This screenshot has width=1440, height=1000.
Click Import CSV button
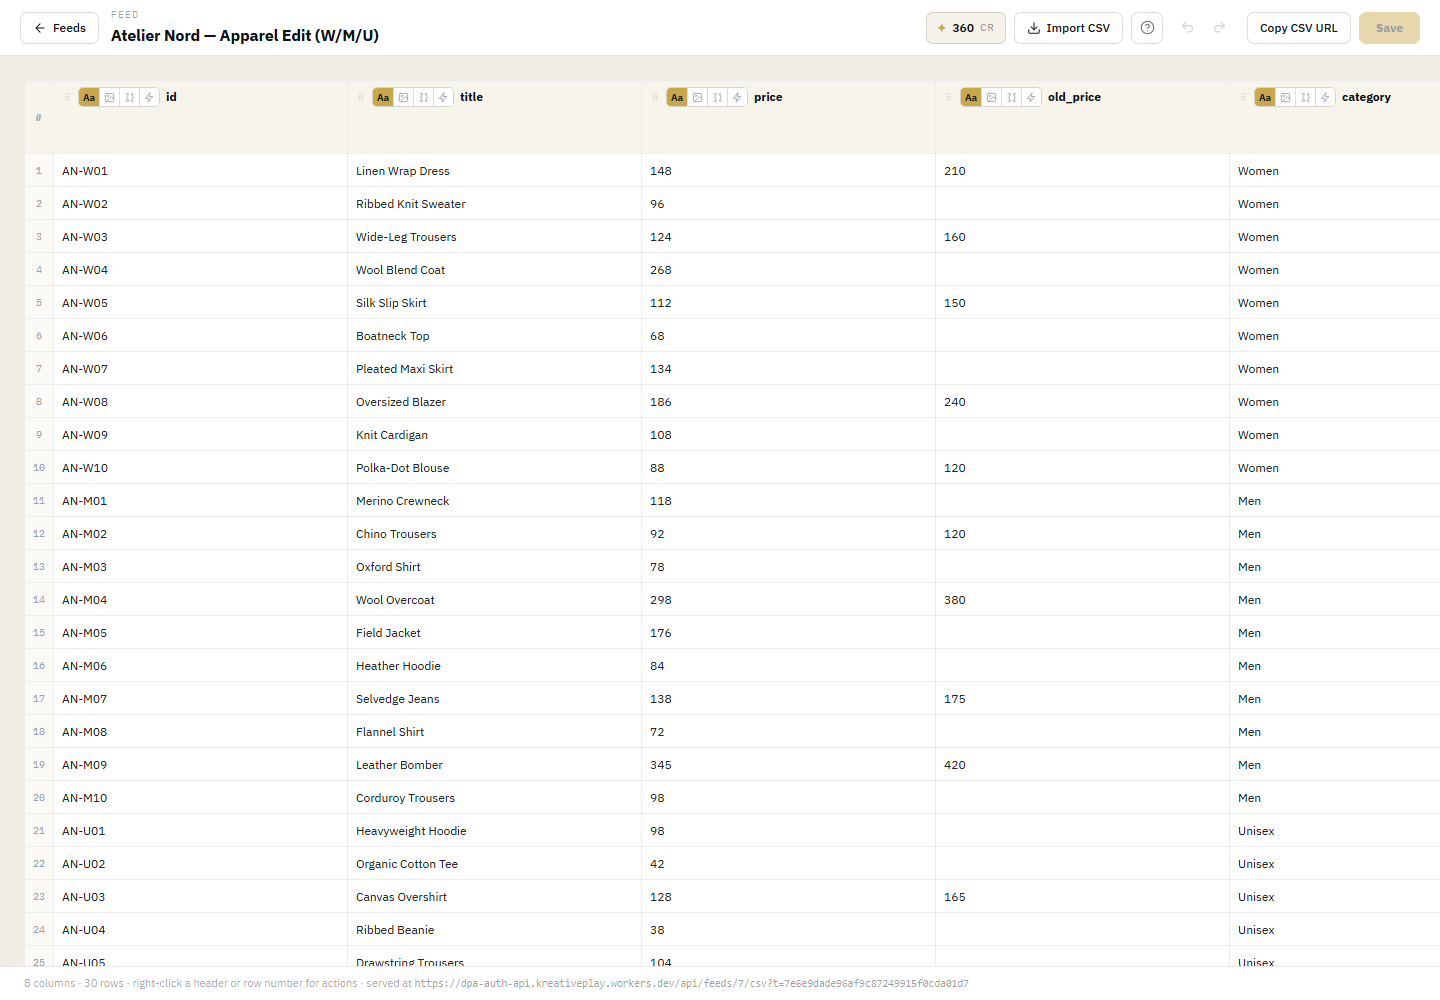(1068, 28)
